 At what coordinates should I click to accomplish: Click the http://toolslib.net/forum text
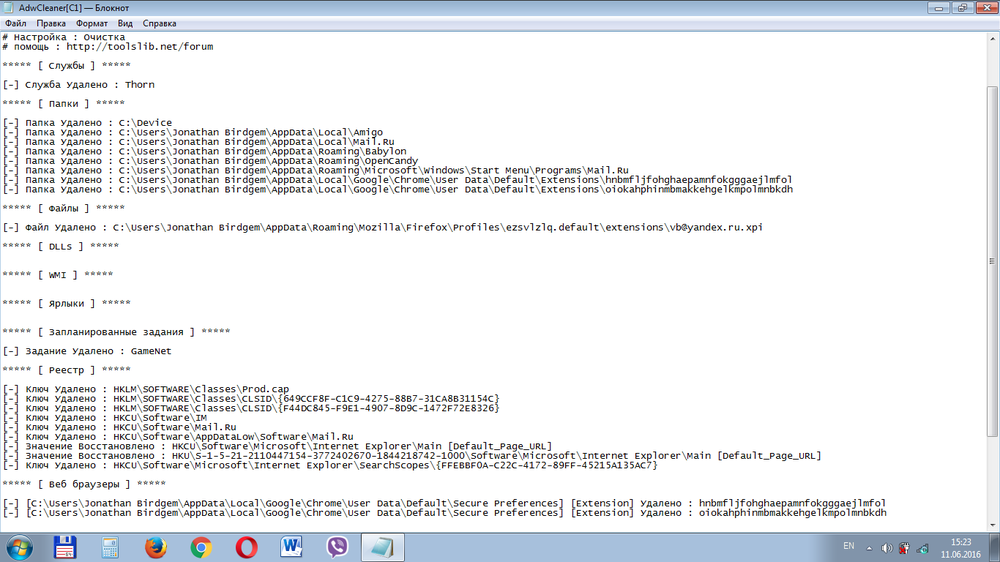click(x=140, y=47)
